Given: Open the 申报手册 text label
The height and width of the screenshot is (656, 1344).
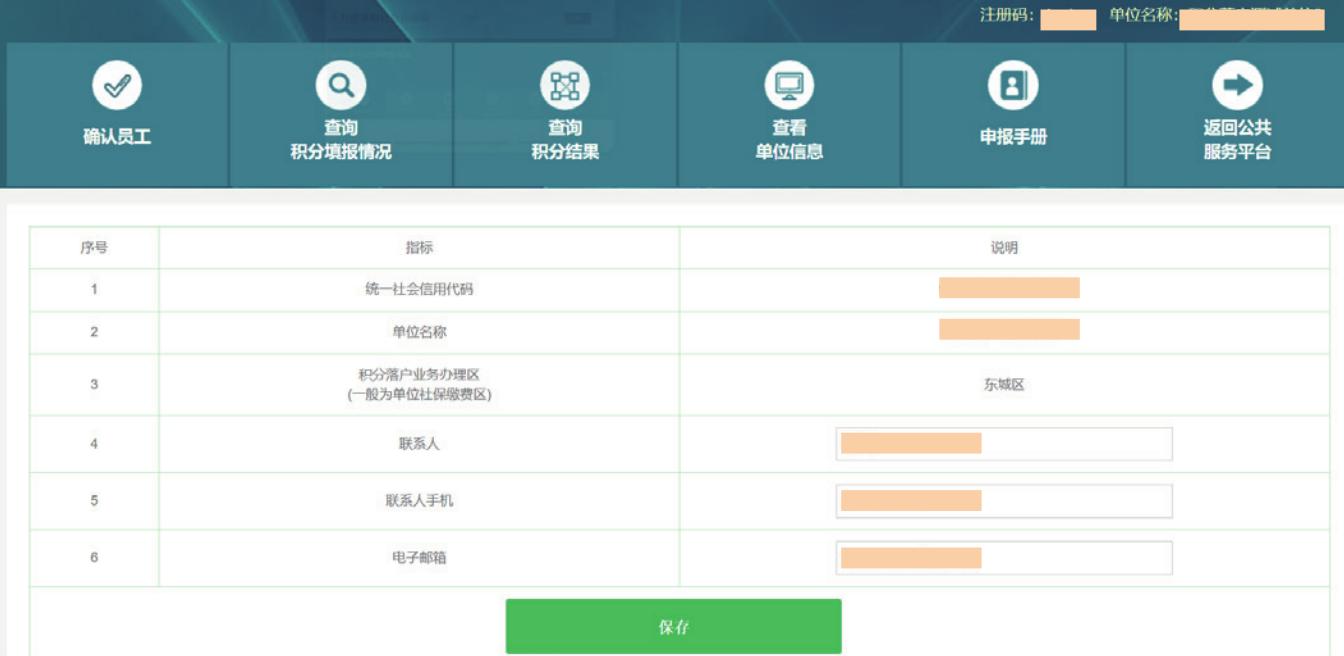Looking at the screenshot, I should coord(1013,137).
